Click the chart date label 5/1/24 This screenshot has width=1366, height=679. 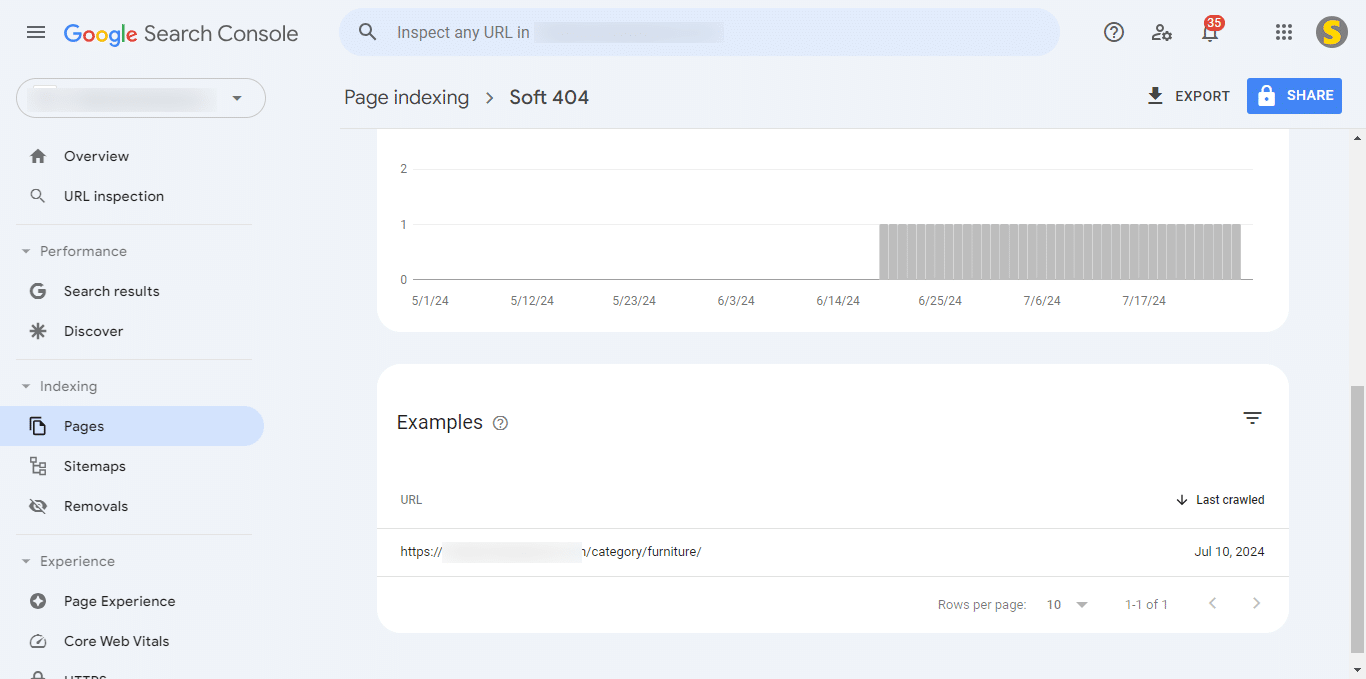(x=430, y=301)
